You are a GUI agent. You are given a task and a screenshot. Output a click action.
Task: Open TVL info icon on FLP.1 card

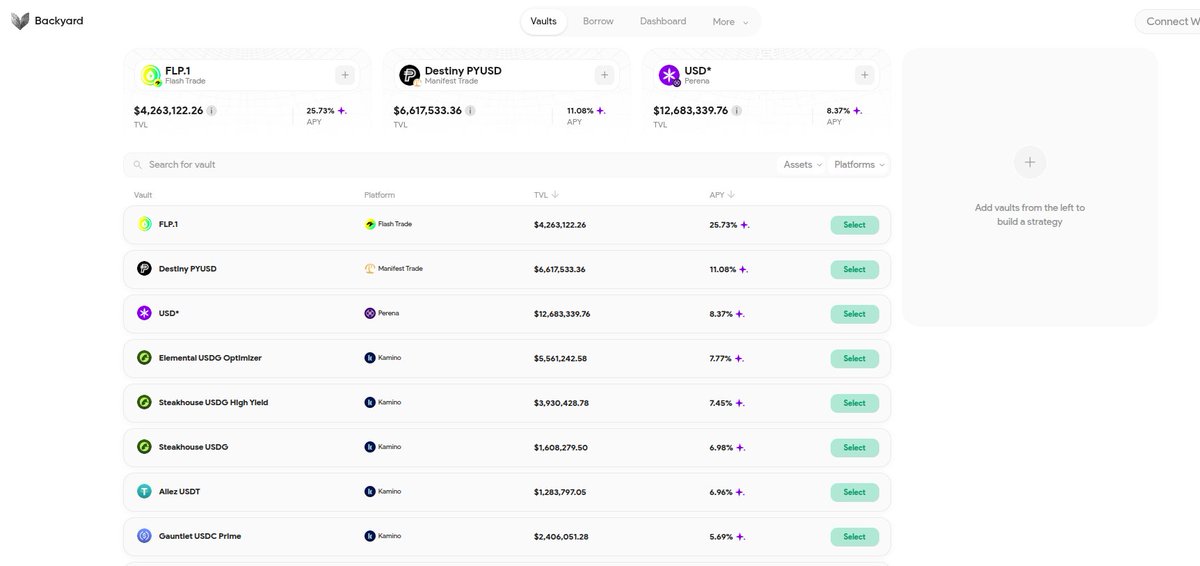pos(212,111)
